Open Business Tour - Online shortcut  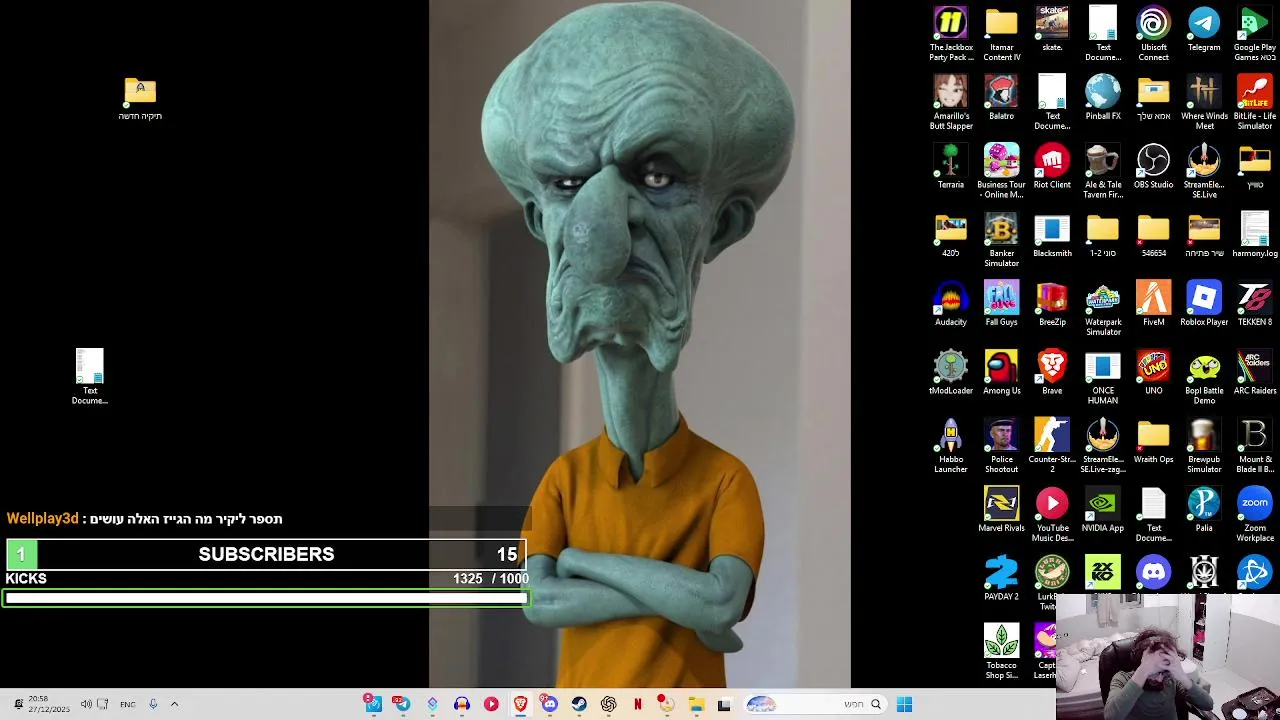pos(1001,172)
